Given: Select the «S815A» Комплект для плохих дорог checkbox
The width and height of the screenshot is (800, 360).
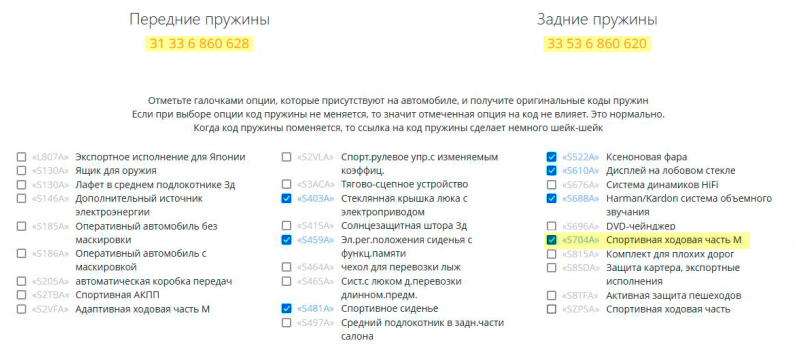Looking at the screenshot, I should [552, 253].
